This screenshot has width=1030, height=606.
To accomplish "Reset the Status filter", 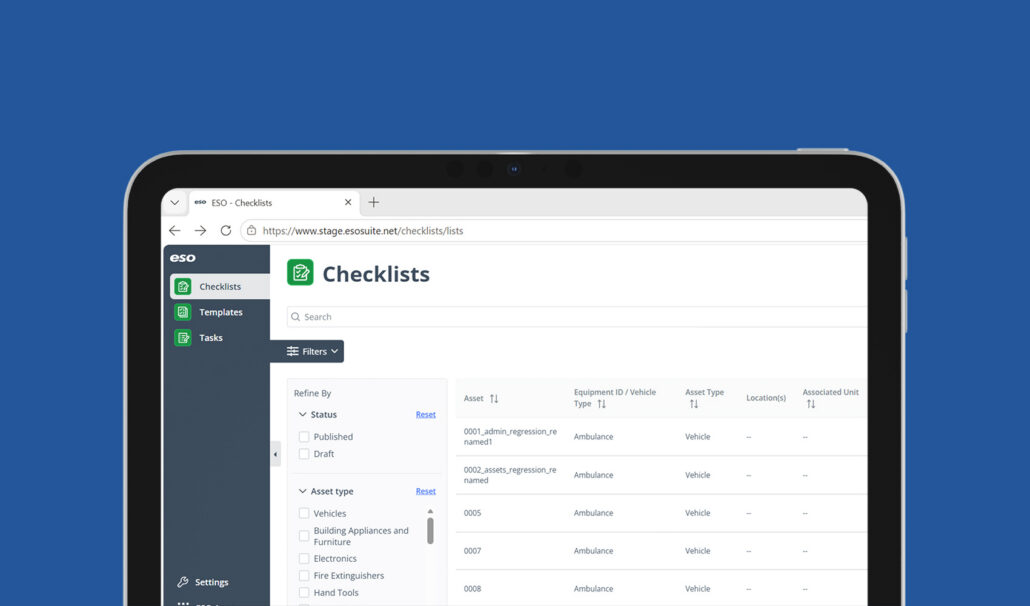I will [426, 414].
